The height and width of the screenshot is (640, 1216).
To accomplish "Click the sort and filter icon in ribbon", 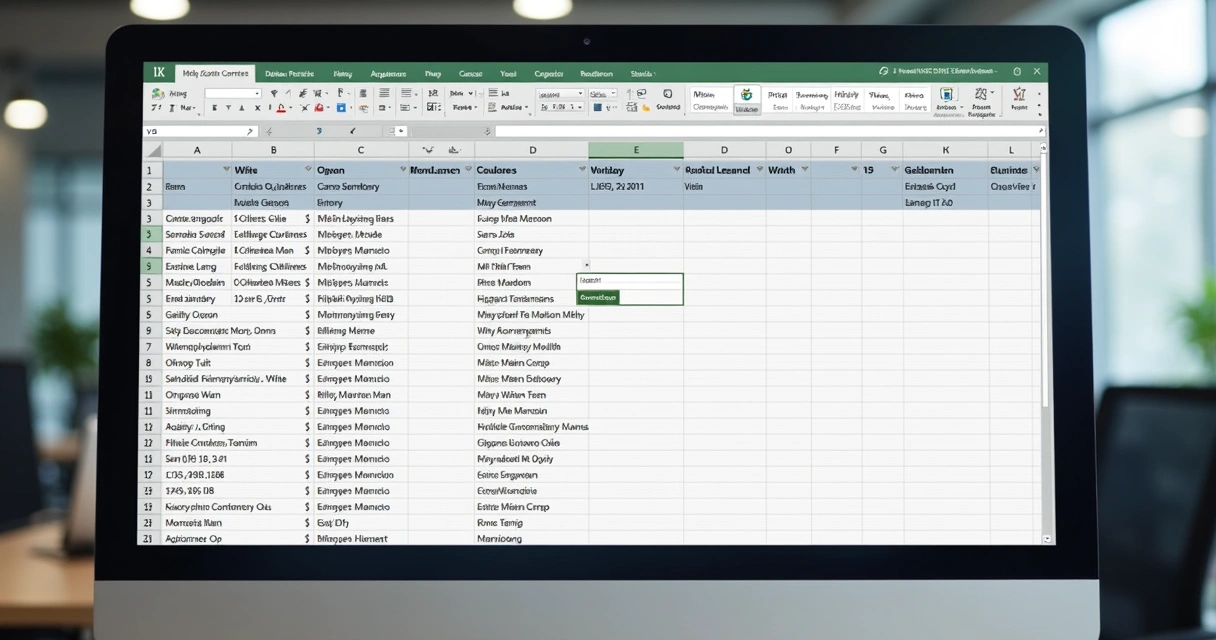I will (980, 94).
